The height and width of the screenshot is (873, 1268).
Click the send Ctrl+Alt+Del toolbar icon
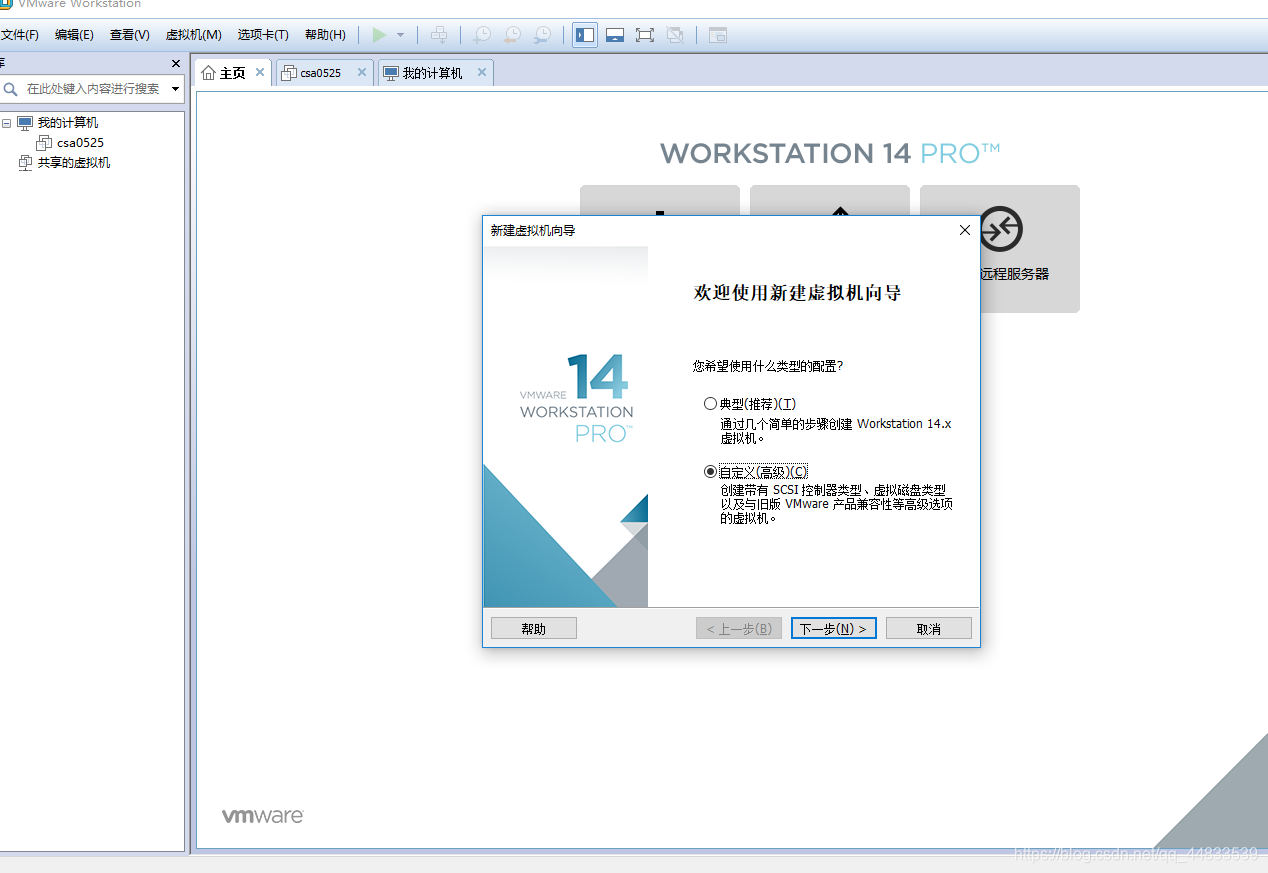[439, 35]
